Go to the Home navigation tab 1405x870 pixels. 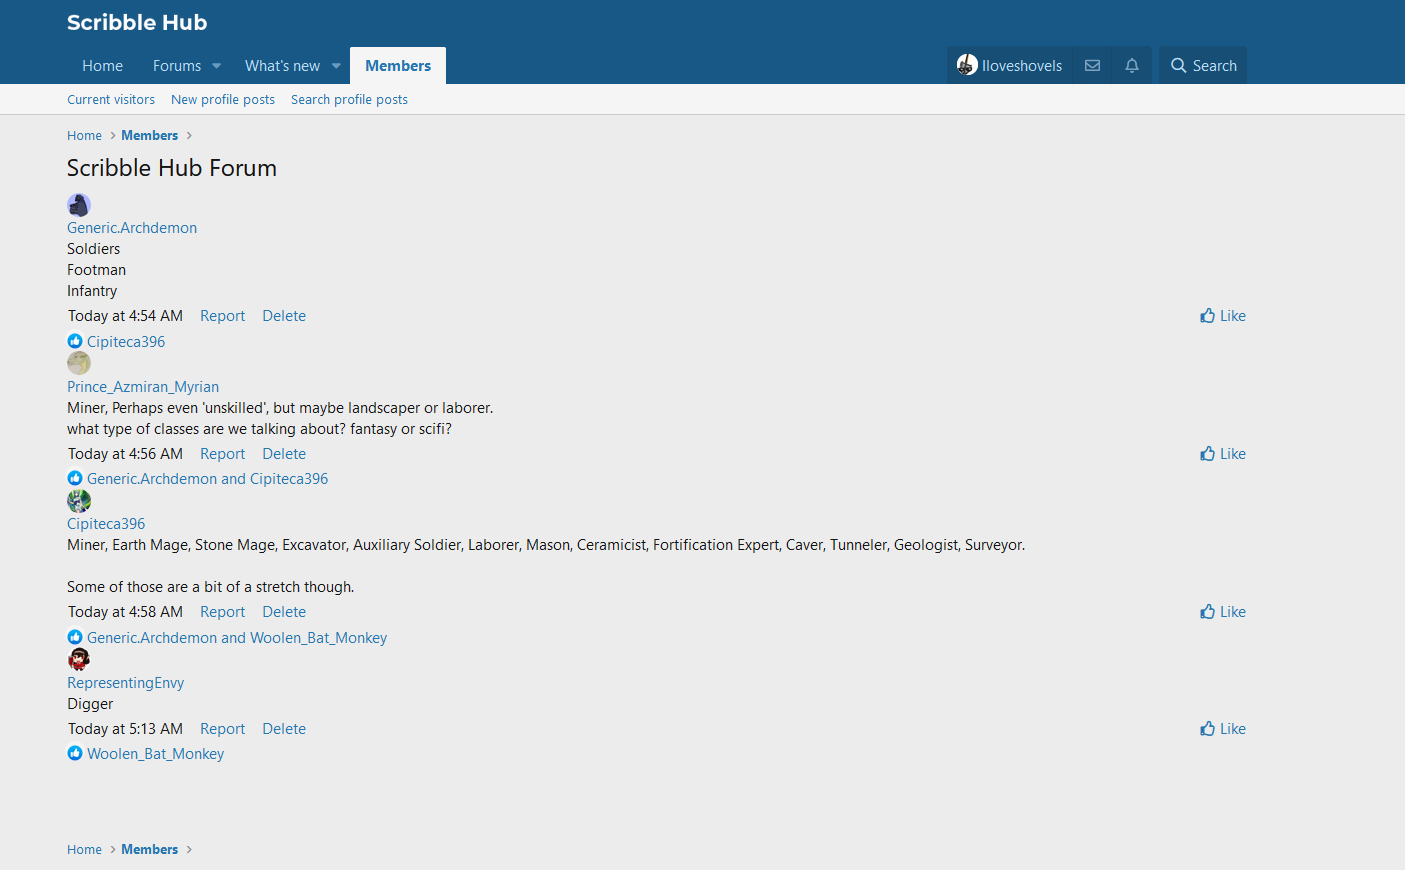[102, 66]
